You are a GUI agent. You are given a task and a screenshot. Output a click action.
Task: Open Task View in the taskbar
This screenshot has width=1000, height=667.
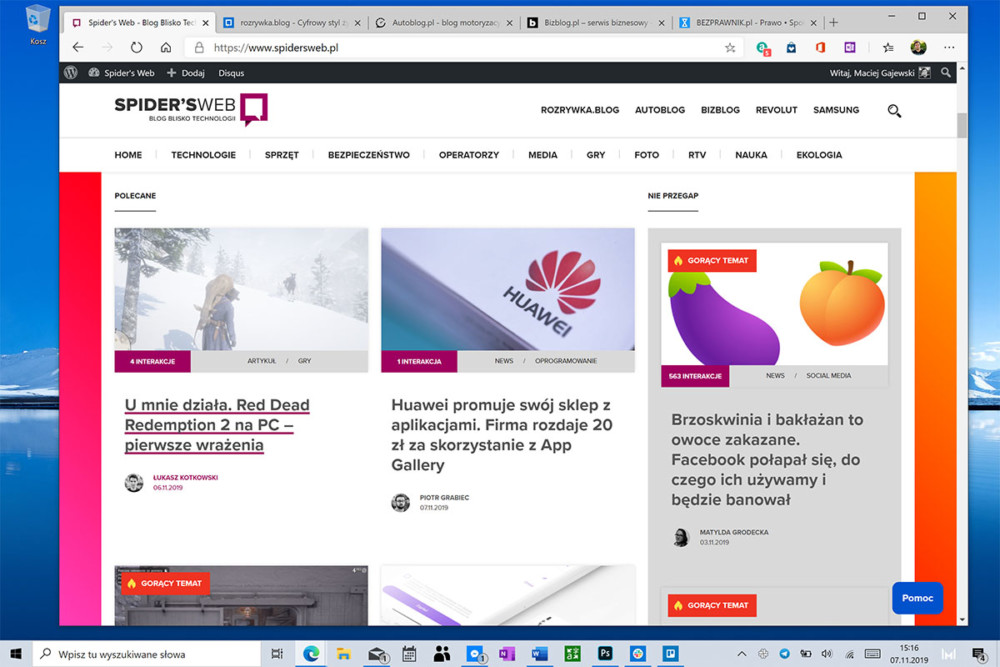pyautogui.click(x=277, y=654)
